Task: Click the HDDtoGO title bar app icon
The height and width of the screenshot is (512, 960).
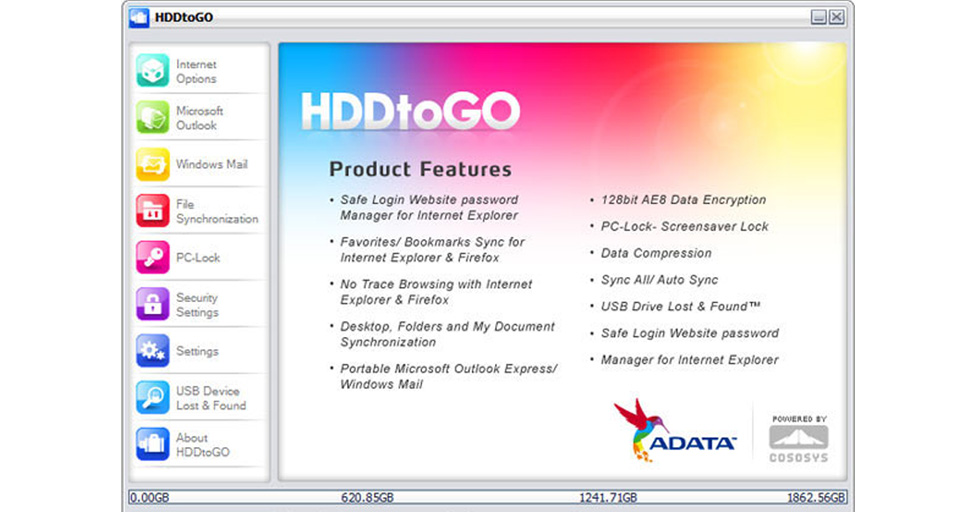Action: tap(139, 17)
